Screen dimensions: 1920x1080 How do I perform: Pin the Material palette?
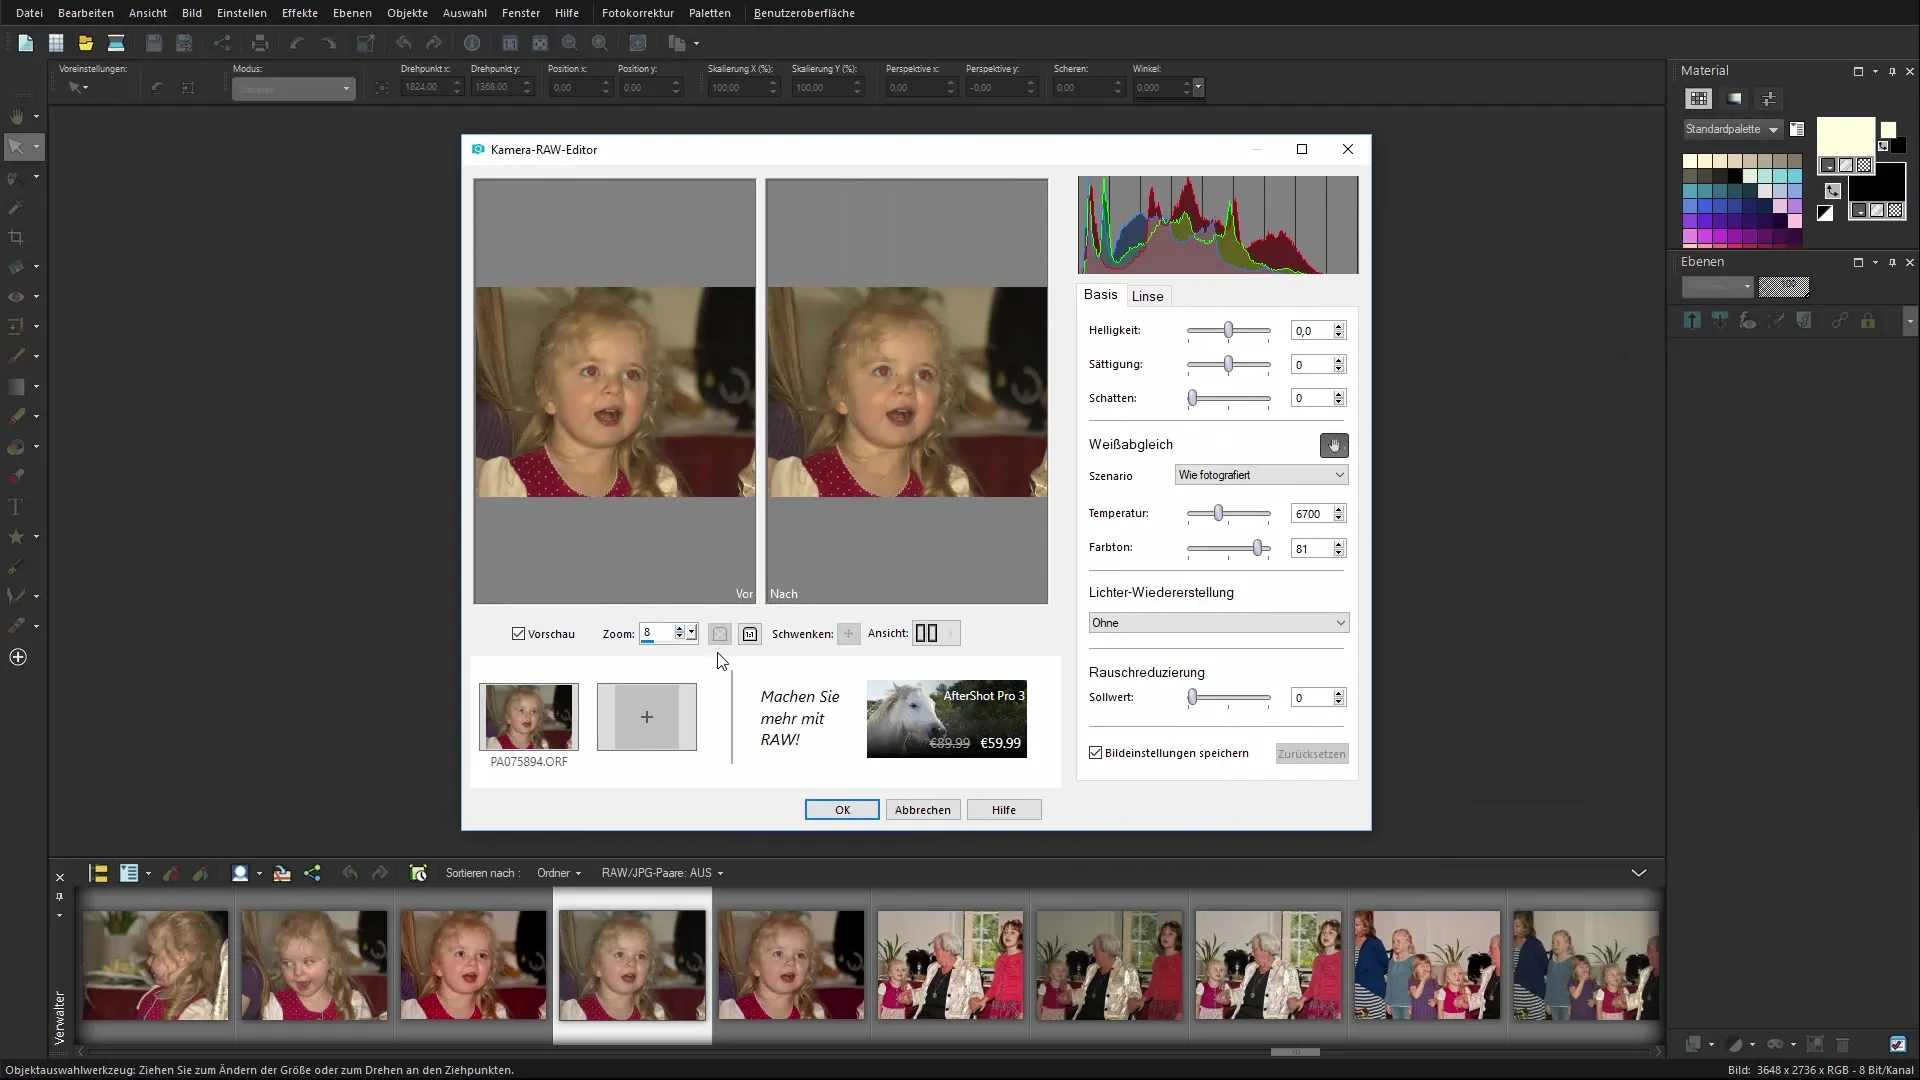1892,71
